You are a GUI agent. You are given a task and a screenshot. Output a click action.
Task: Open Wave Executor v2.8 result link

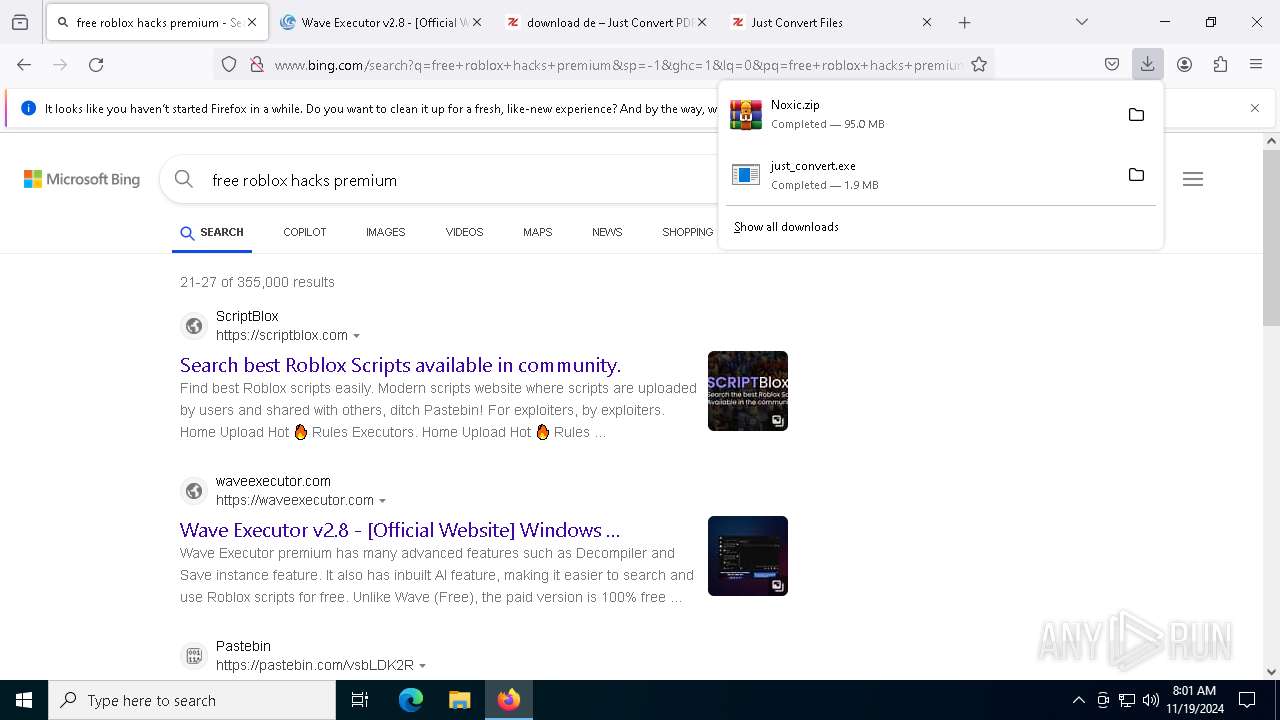(400, 530)
